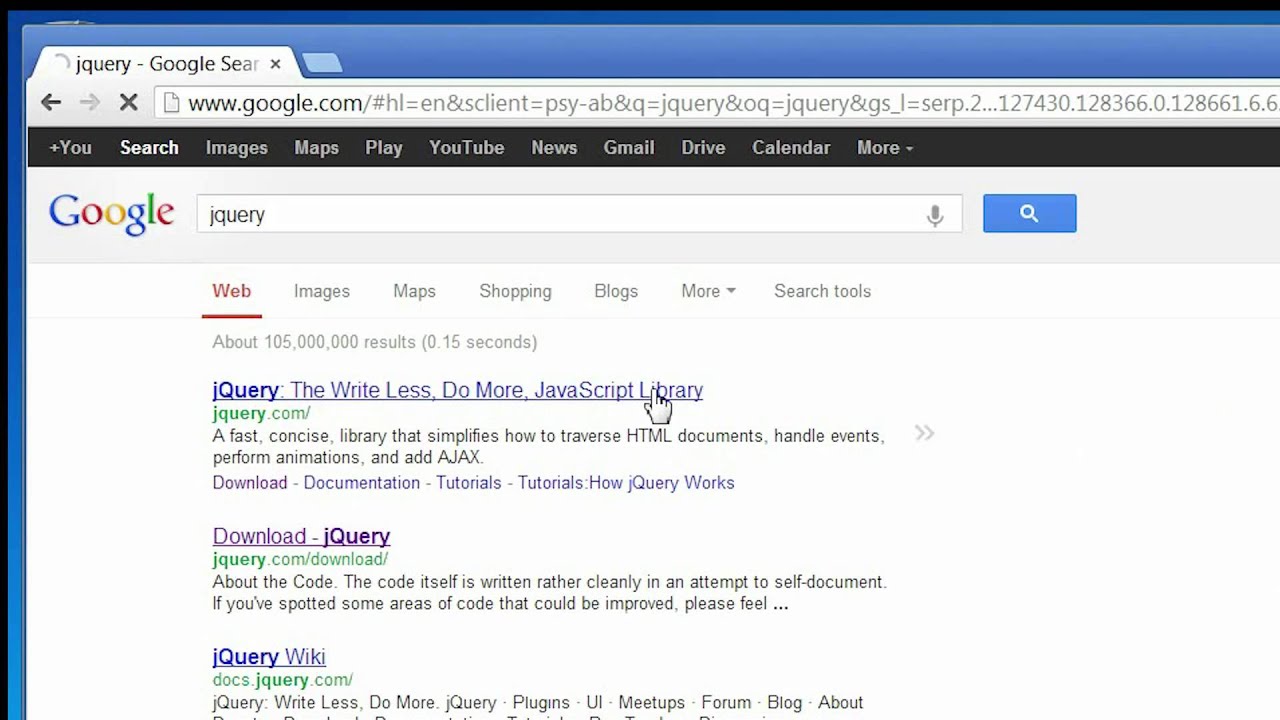This screenshot has width=1280, height=720.
Task: Open Images in the black Google bar
Action: tap(236, 147)
